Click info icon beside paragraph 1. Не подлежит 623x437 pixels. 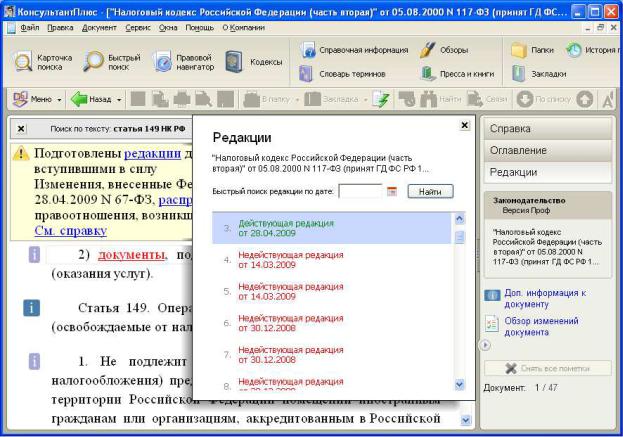[34, 362]
